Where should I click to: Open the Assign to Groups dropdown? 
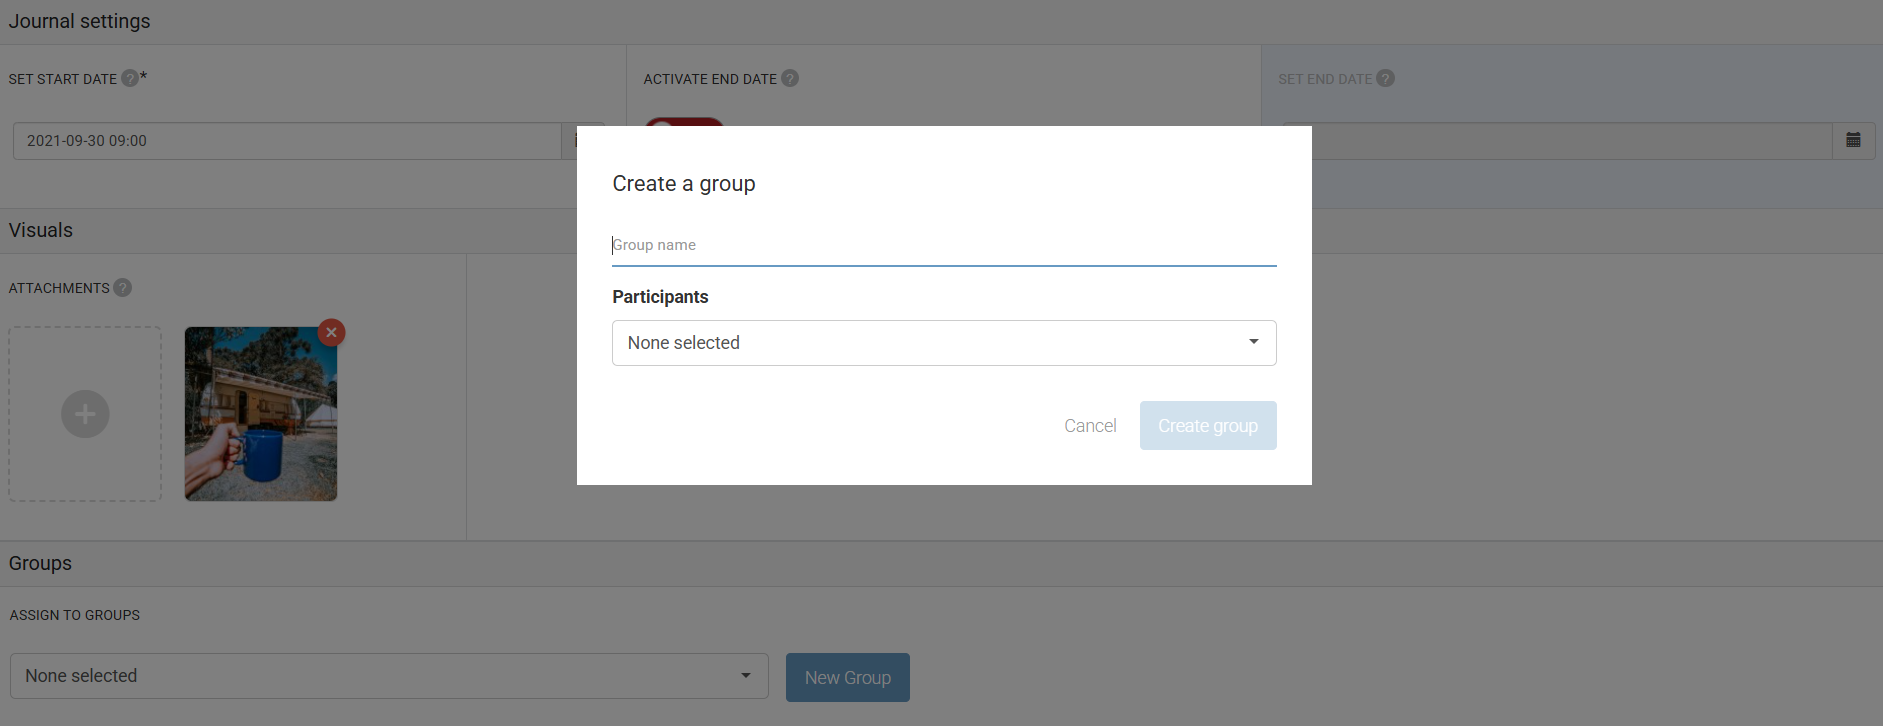click(388, 676)
